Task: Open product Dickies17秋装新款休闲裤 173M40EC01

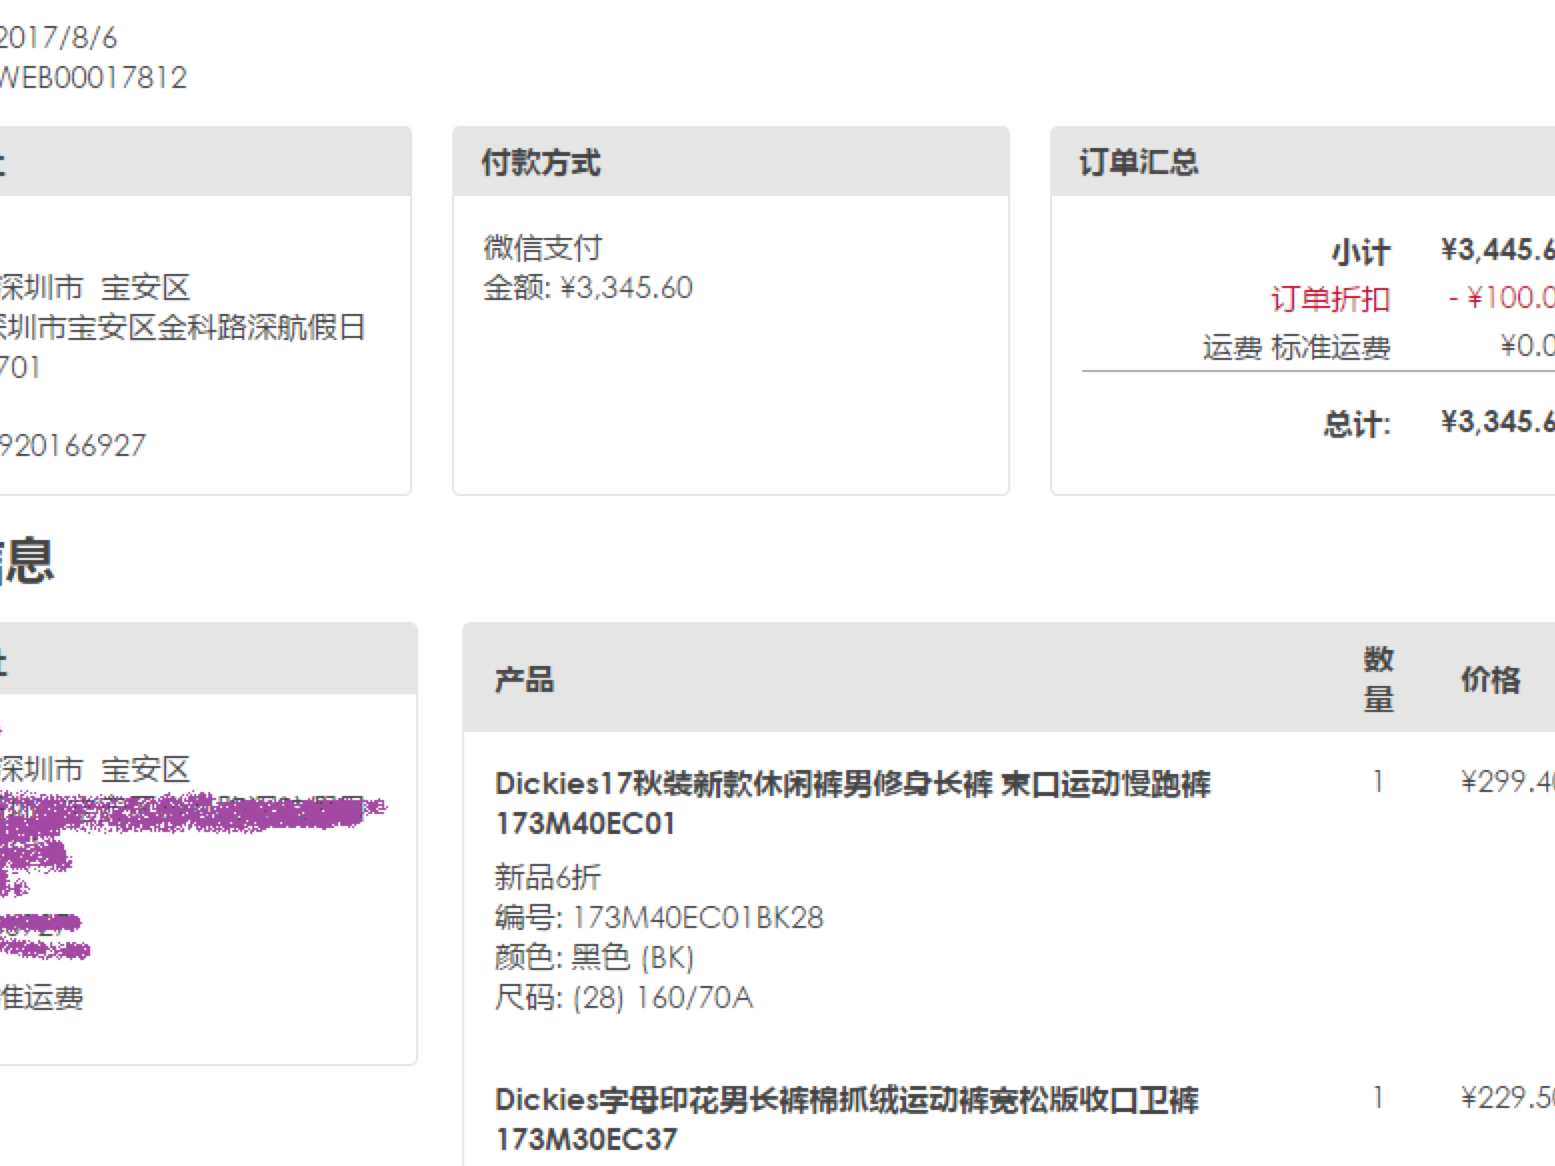Action: coord(852,803)
